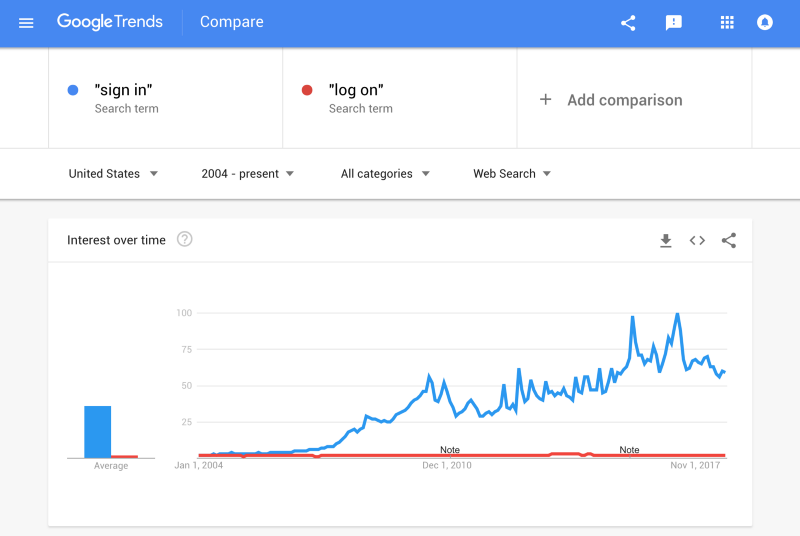
Task: Click the red dot for "log on"
Action: (x=307, y=90)
